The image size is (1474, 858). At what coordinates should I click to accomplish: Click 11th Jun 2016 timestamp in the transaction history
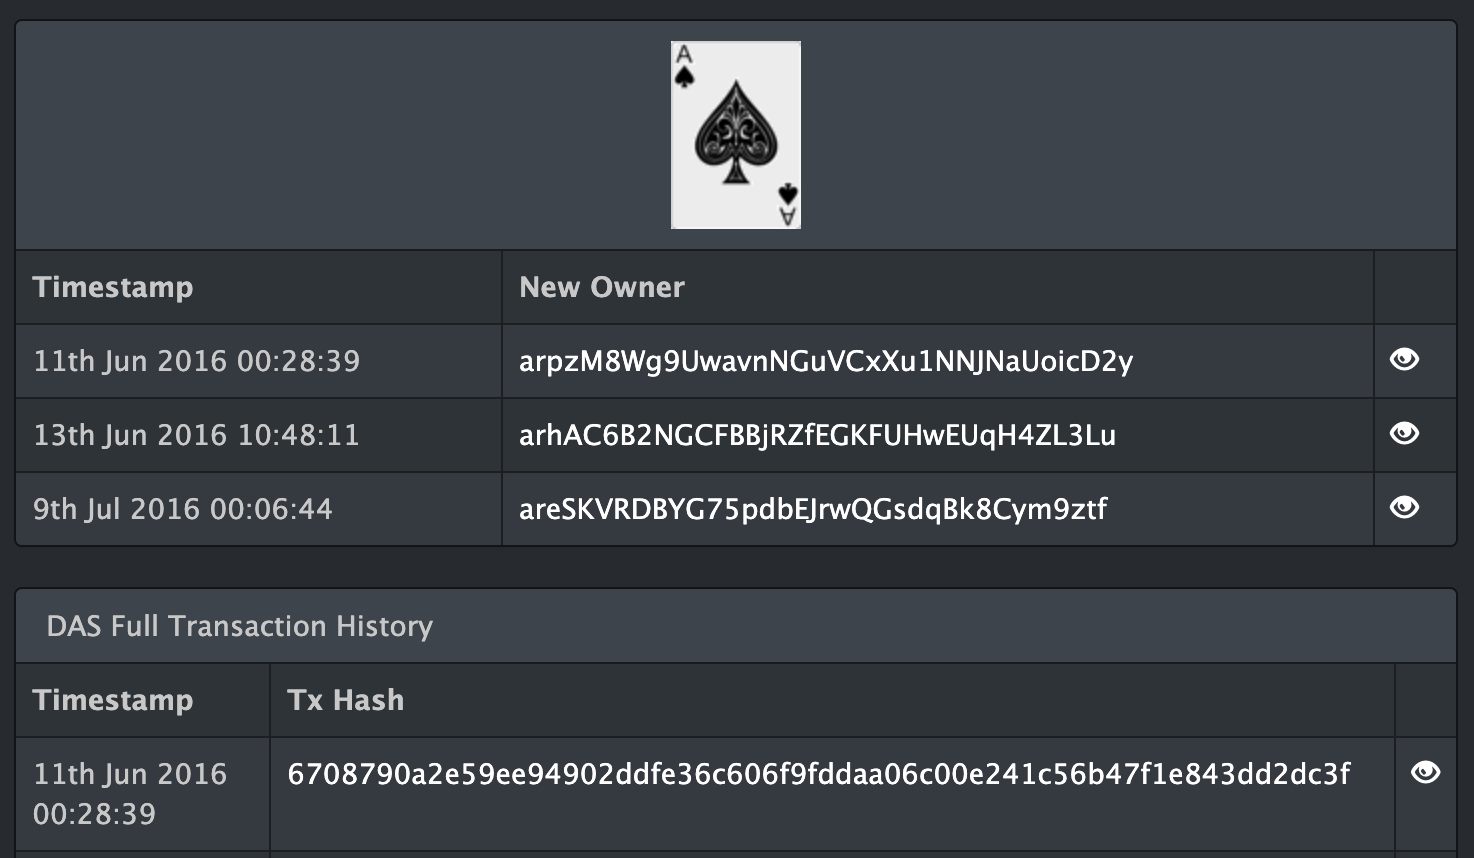(x=130, y=793)
